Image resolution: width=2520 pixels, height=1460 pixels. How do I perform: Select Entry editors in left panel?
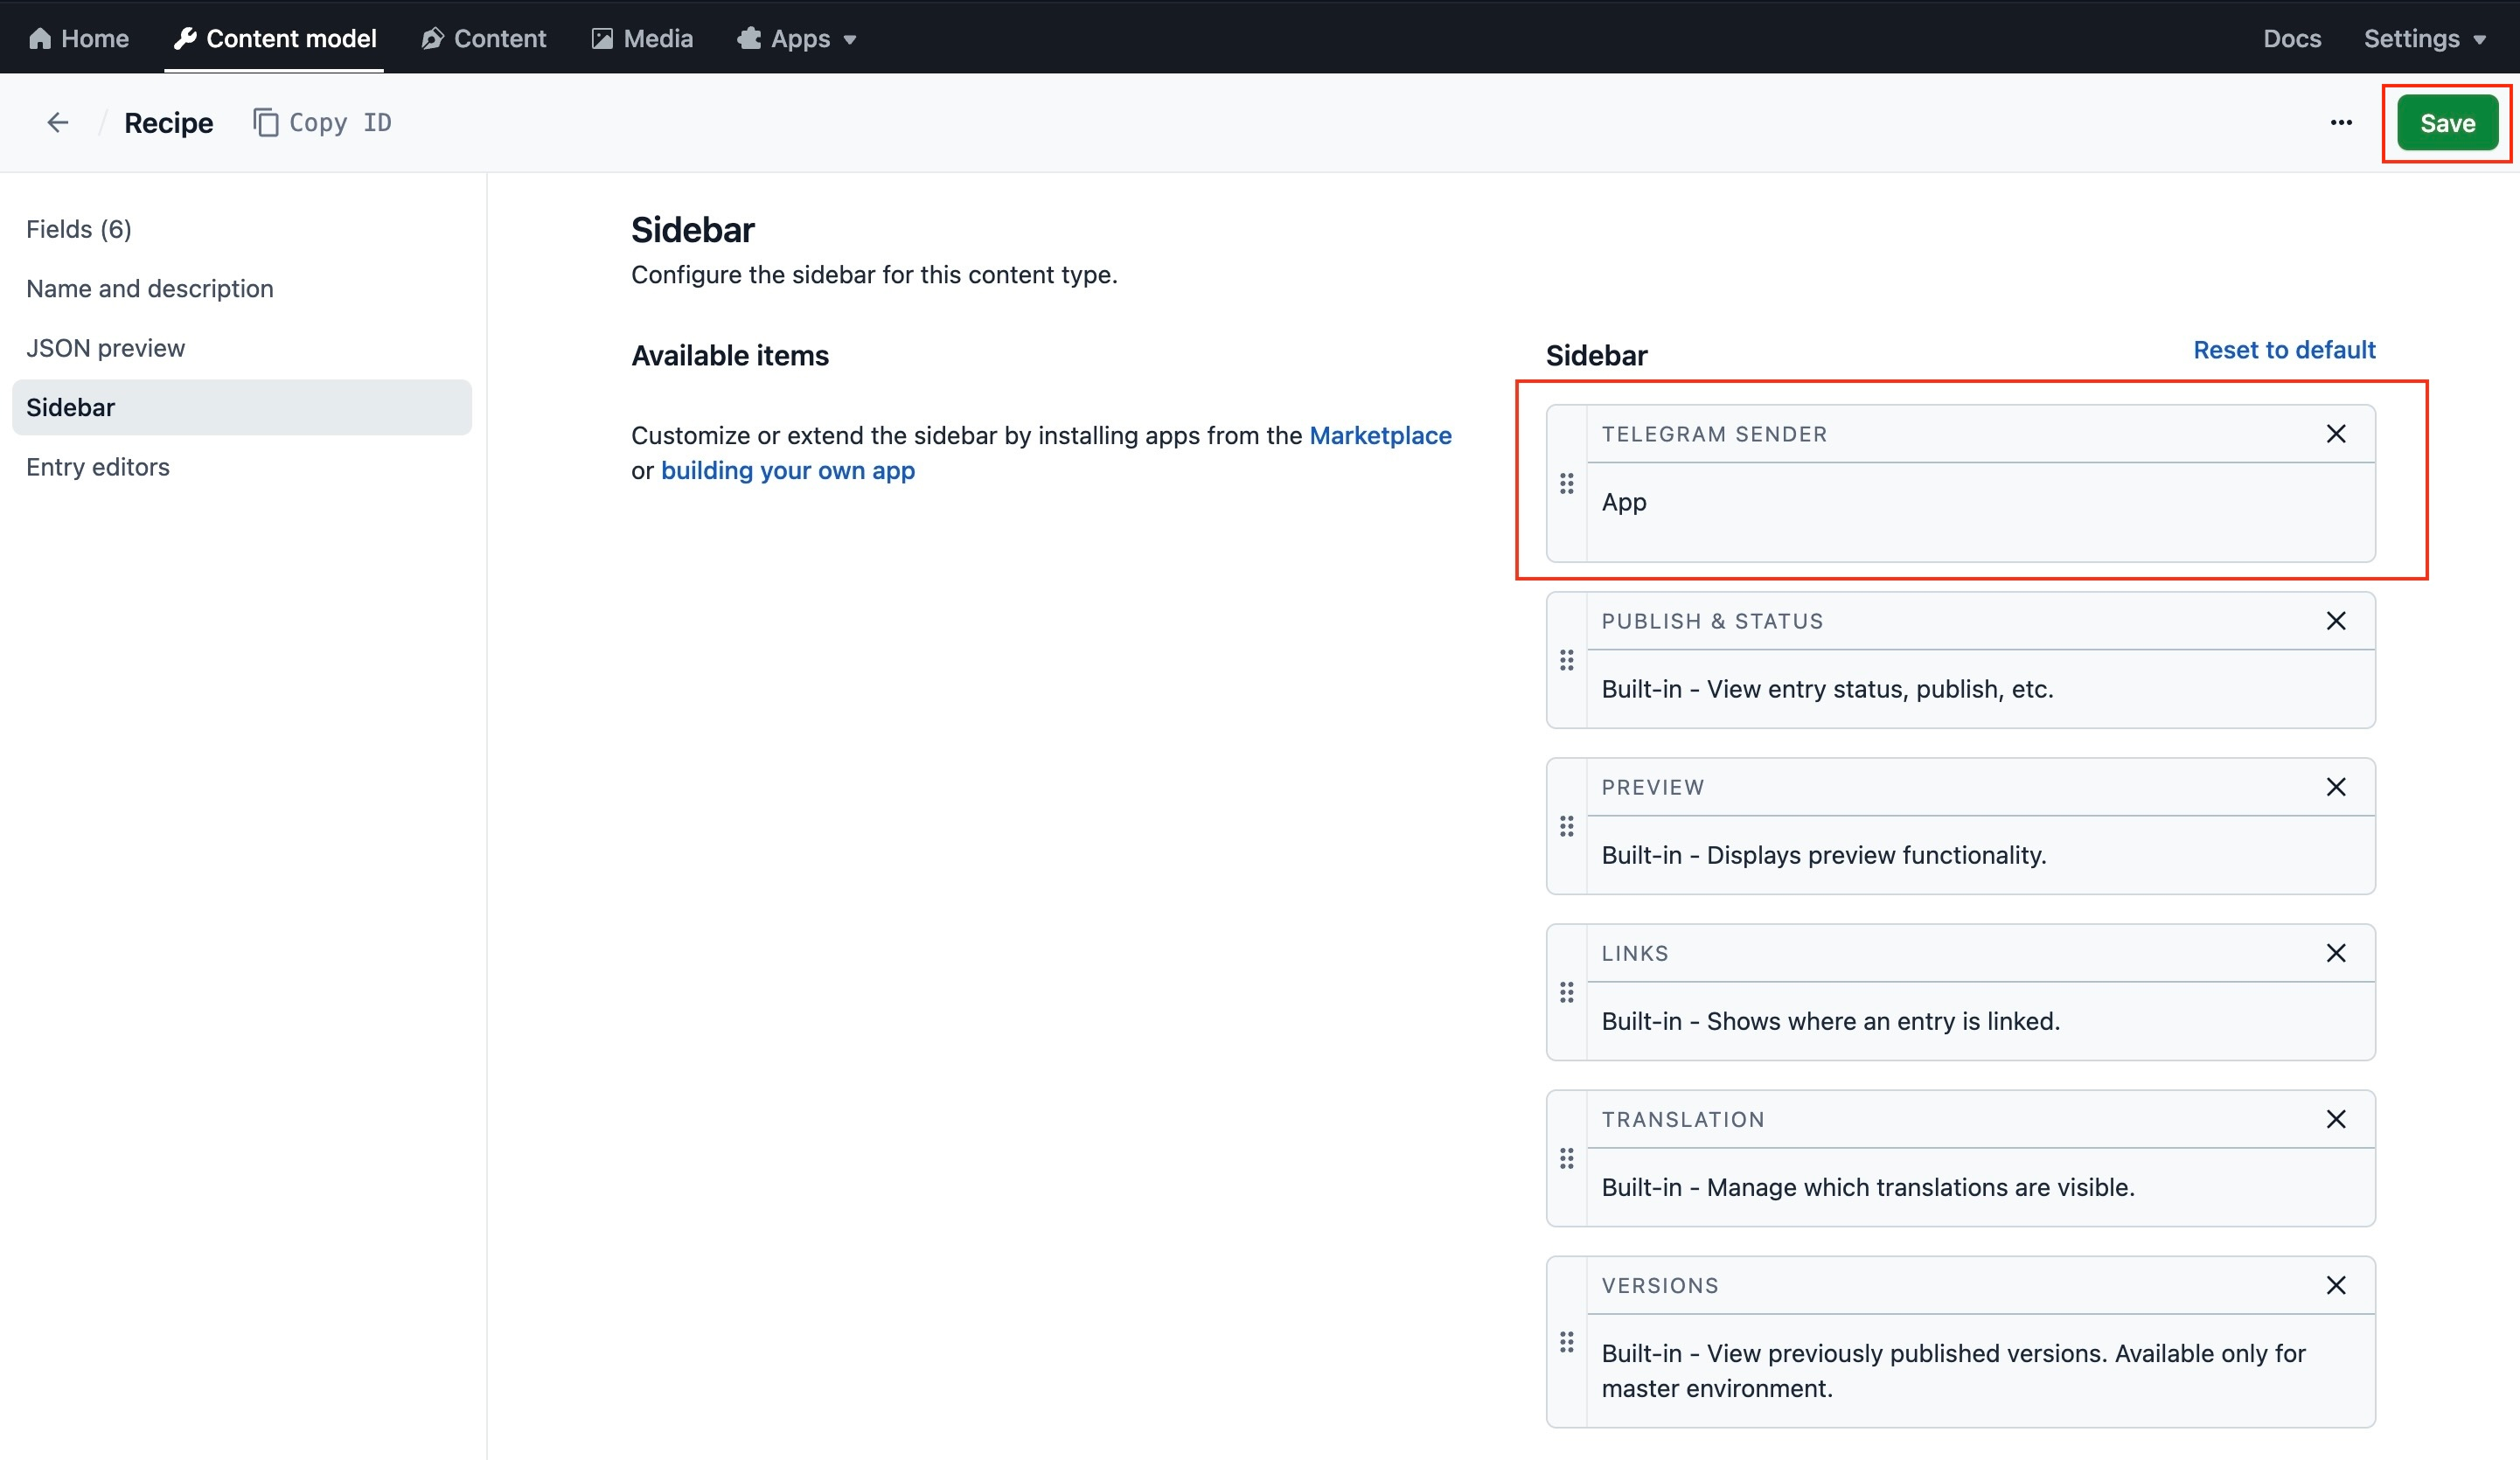pyautogui.click(x=98, y=466)
